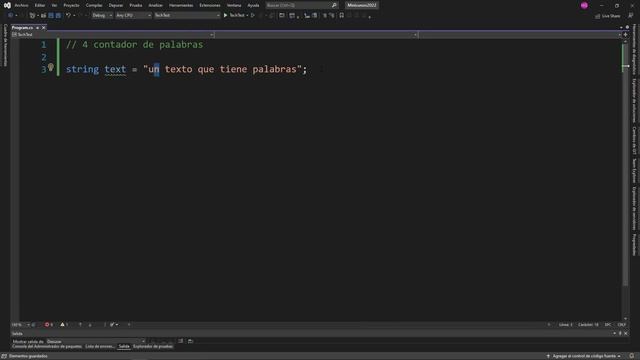Open the Herramientas menu

181,5
